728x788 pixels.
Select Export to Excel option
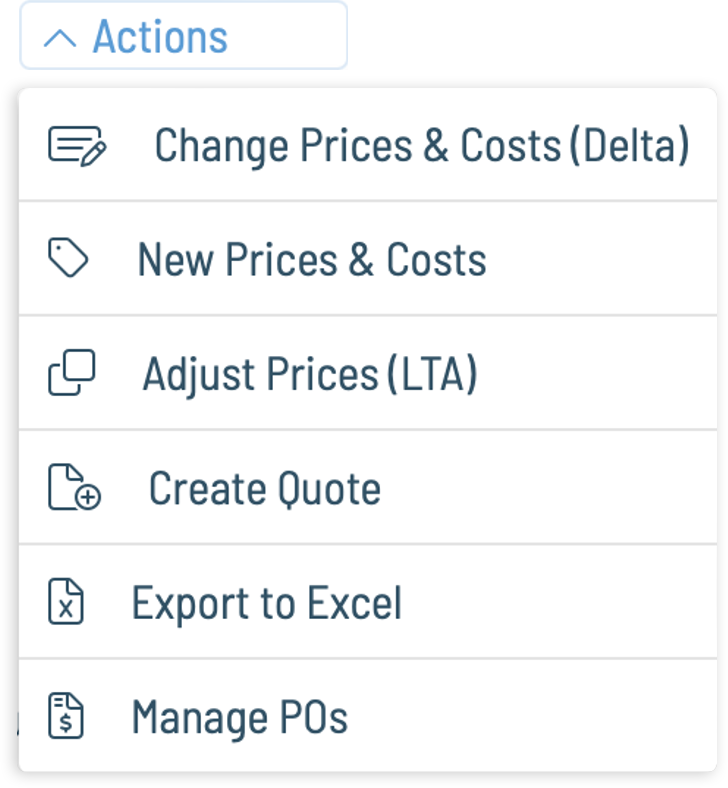click(x=368, y=602)
